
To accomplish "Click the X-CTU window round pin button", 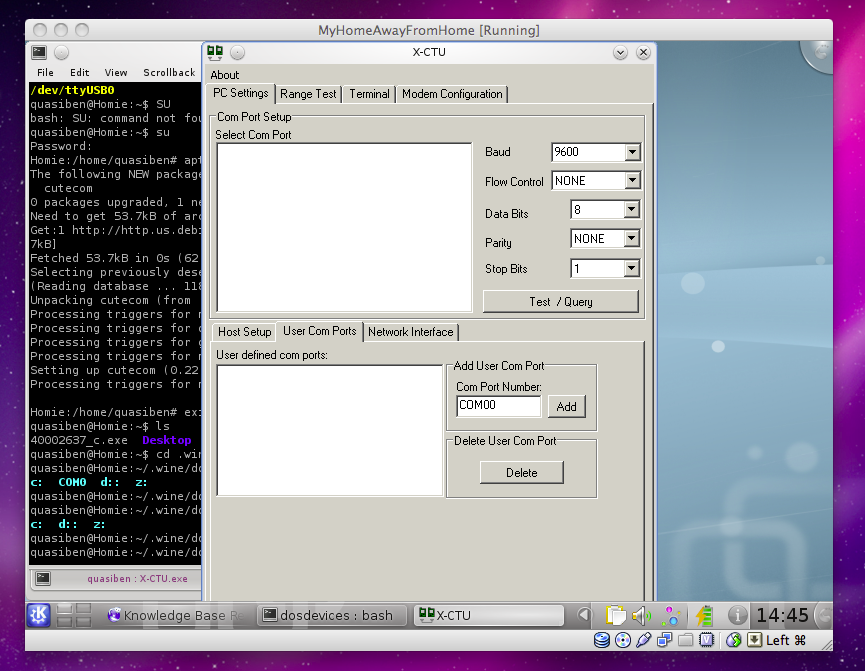I will coord(237,52).
